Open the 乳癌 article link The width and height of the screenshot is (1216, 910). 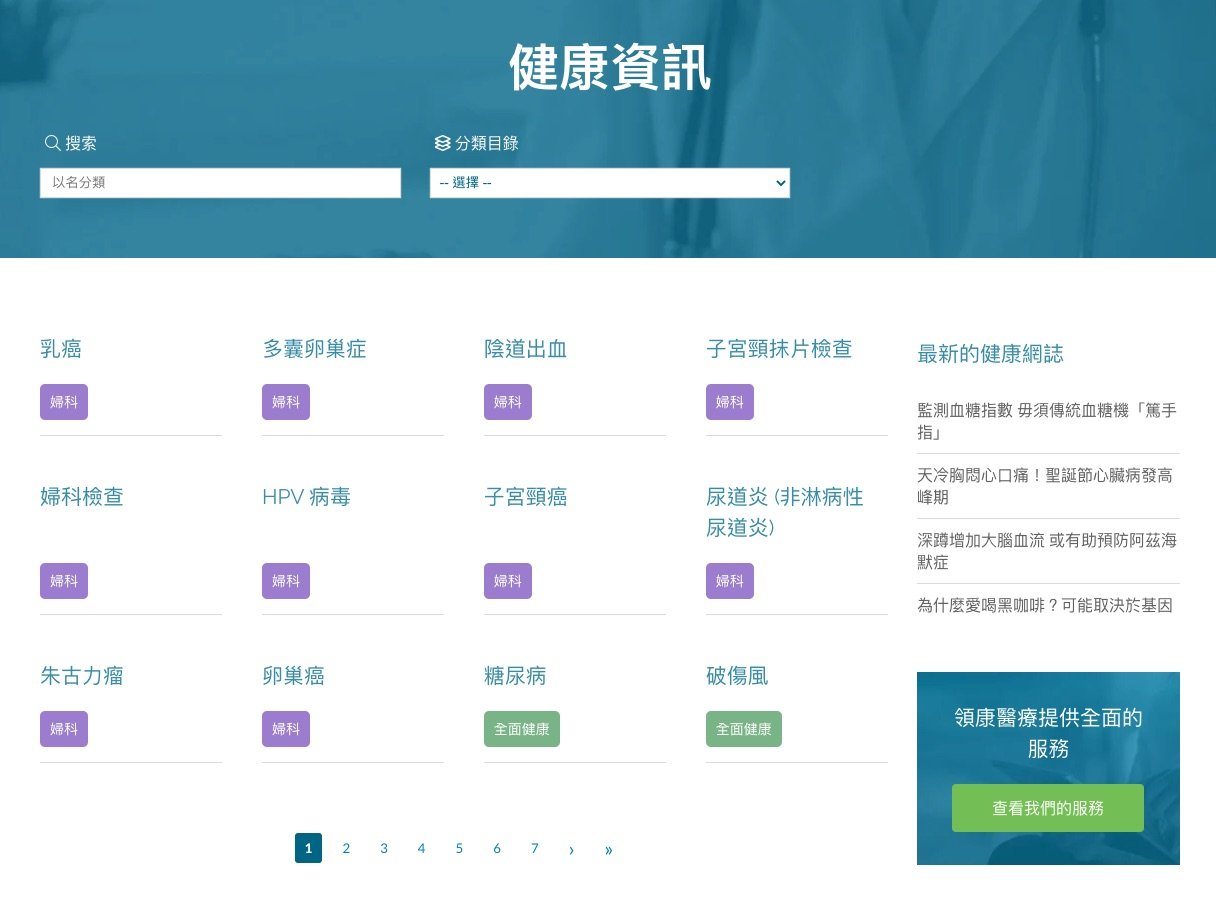tap(61, 349)
